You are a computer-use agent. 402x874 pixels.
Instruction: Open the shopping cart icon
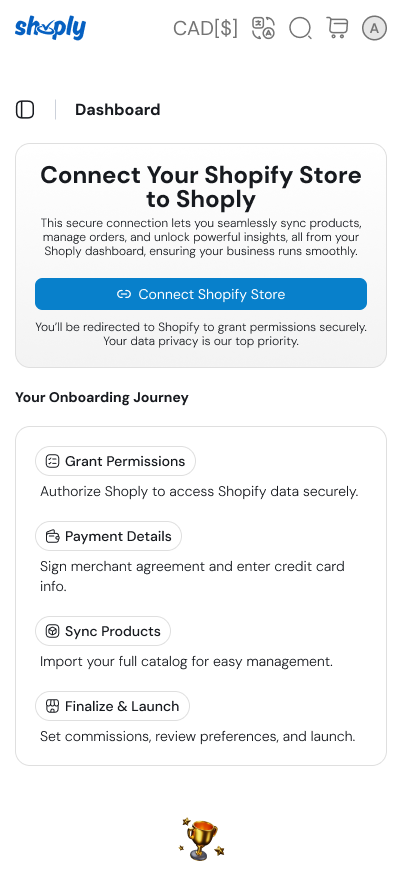pos(337,28)
